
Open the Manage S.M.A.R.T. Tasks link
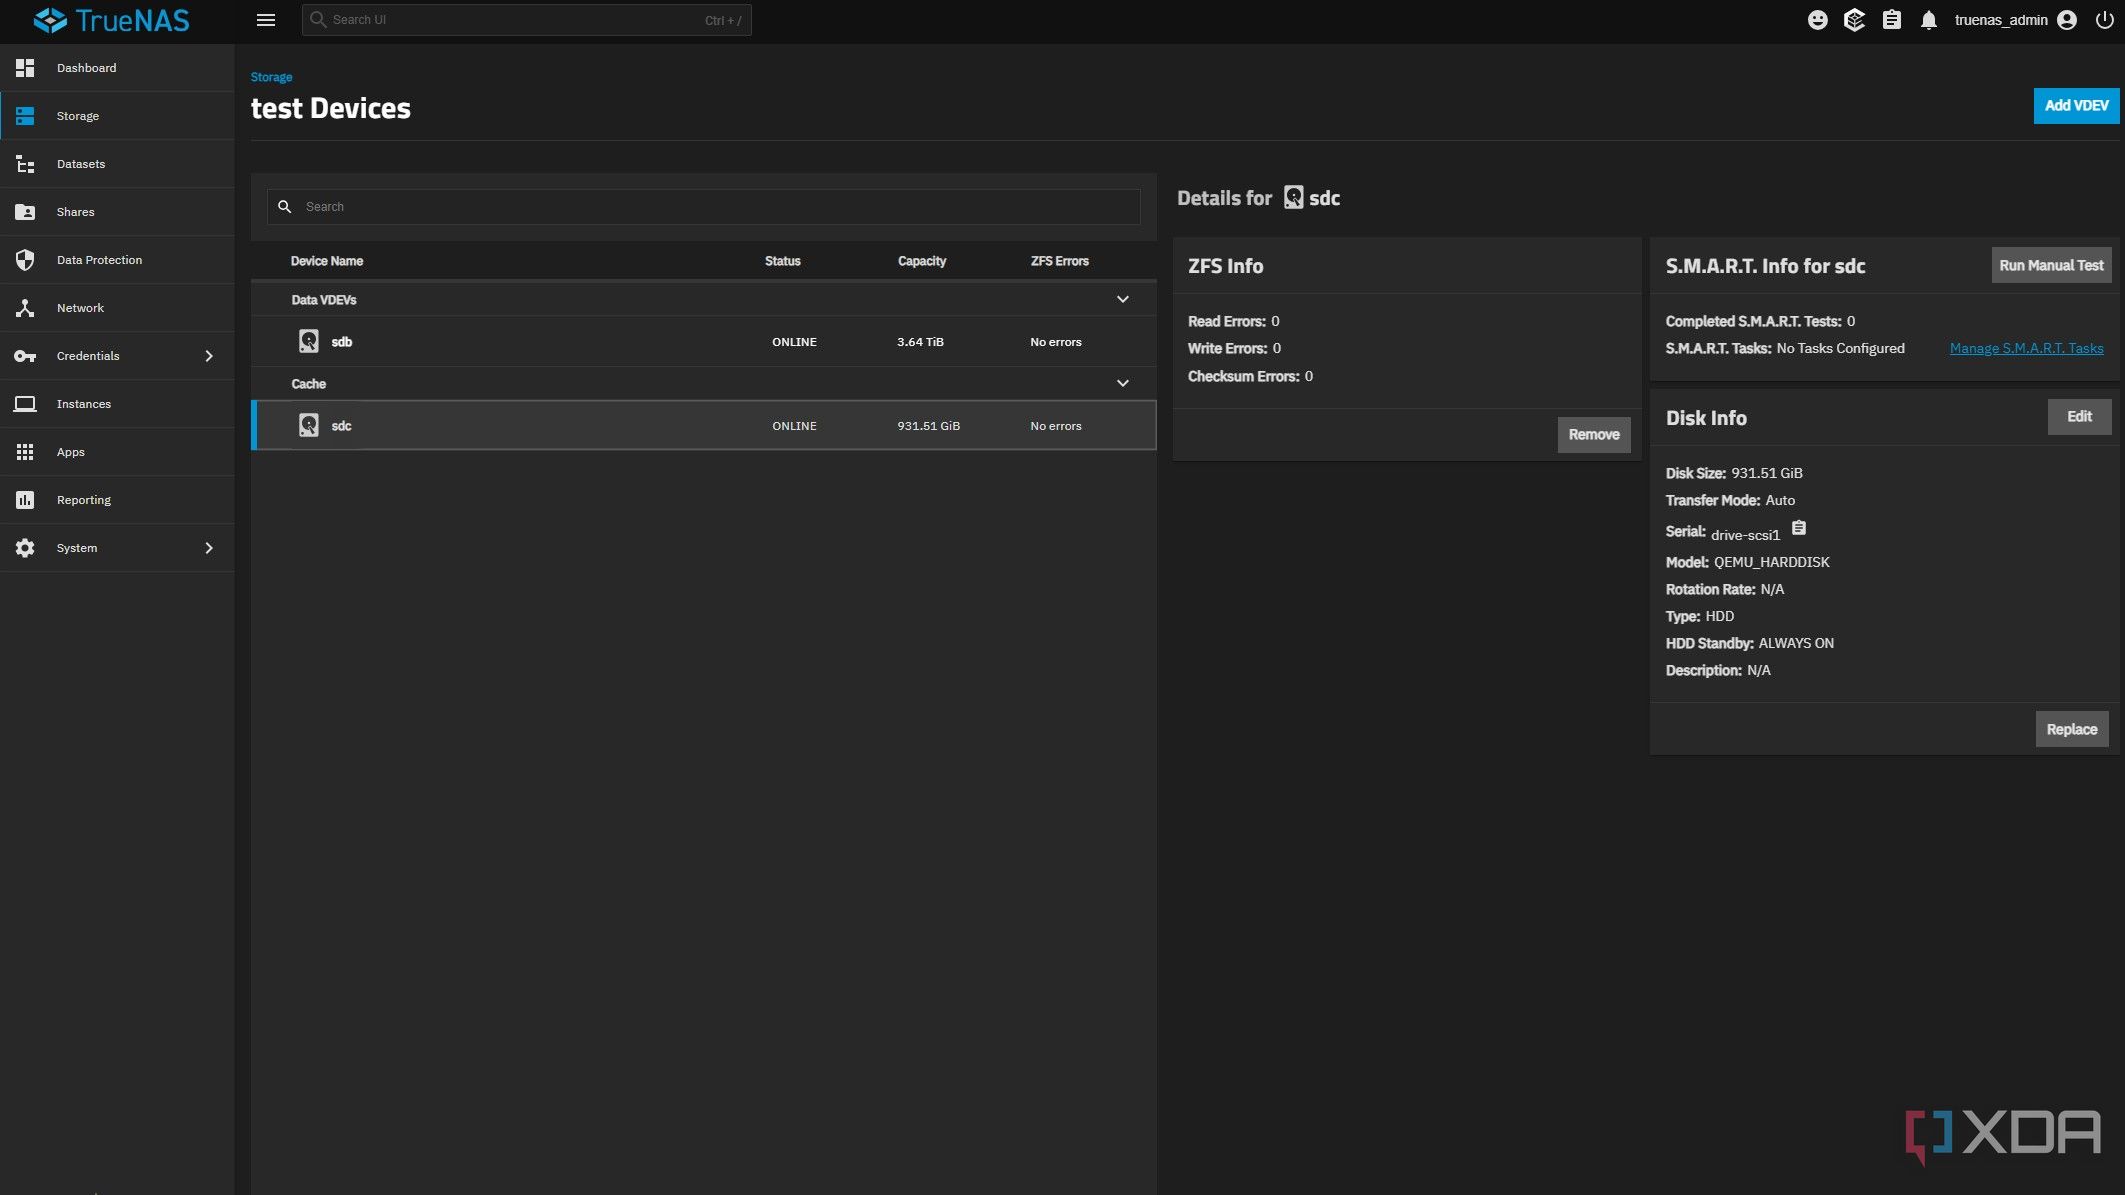pyautogui.click(x=2026, y=348)
